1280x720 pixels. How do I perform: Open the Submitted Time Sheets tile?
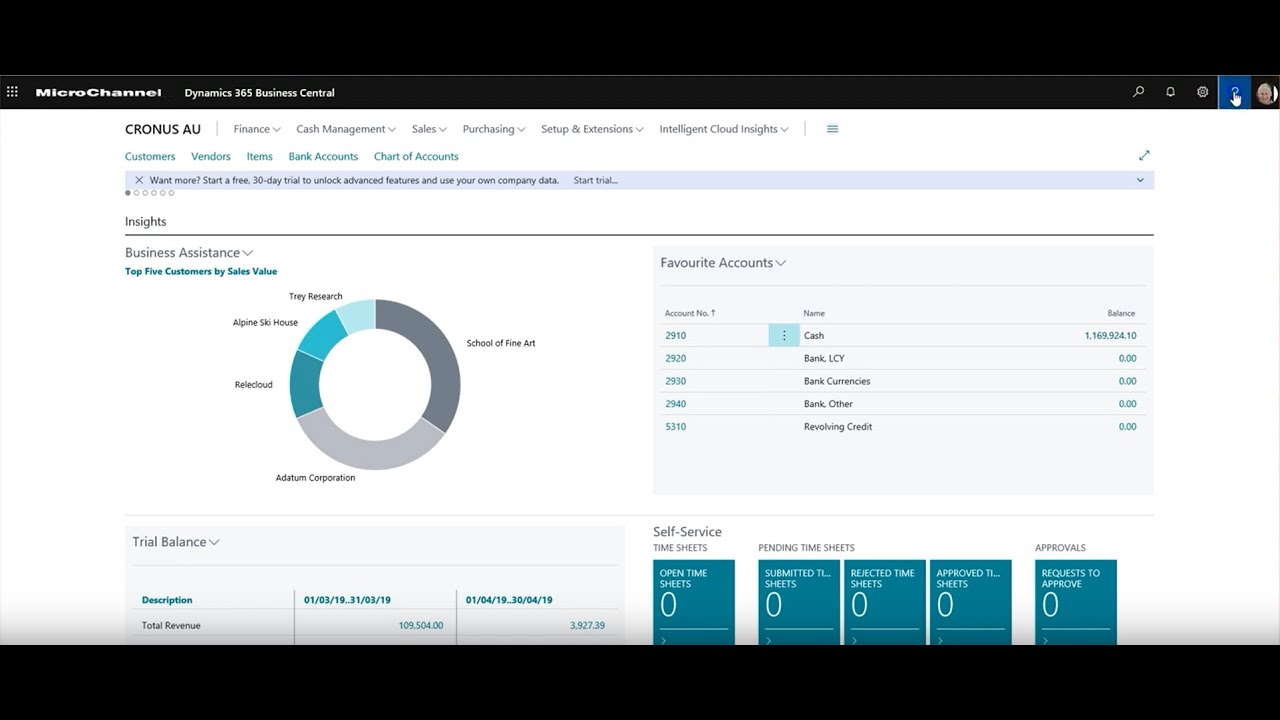coord(799,602)
